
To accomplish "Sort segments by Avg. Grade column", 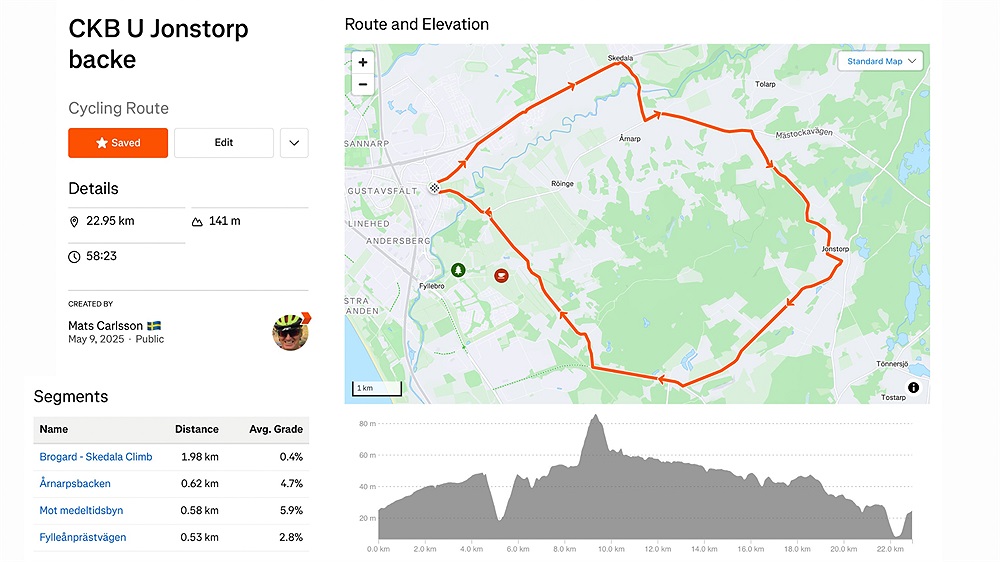I will (276, 430).
